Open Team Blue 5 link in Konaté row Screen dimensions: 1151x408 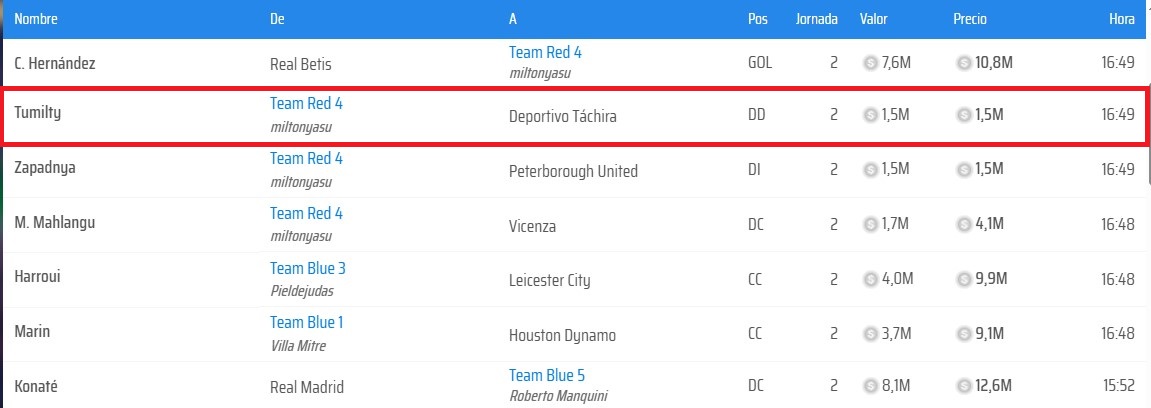[x=547, y=376]
